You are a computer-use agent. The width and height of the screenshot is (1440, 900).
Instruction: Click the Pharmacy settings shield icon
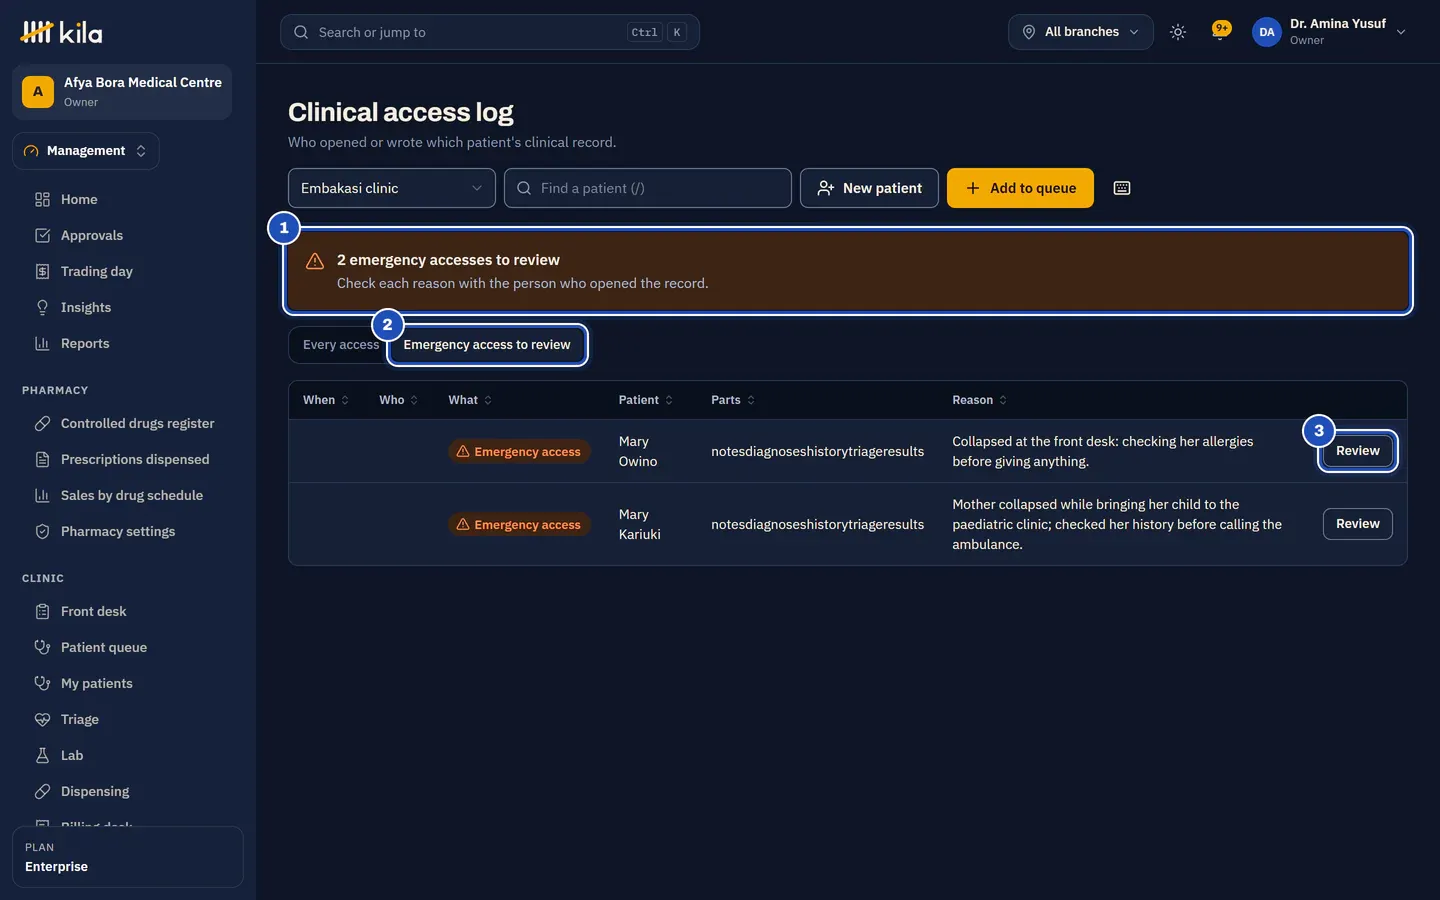(42, 531)
